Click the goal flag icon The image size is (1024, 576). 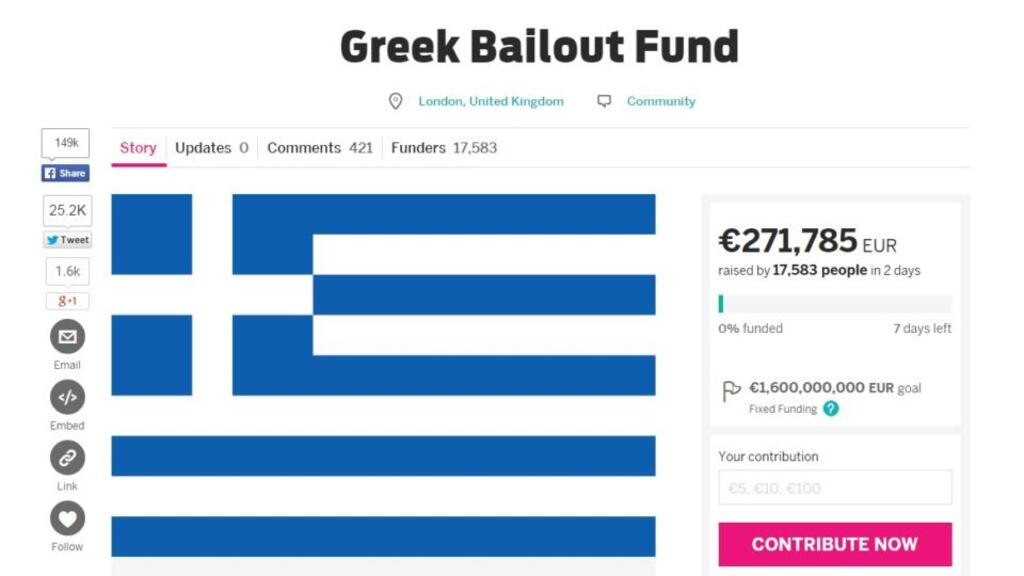click(x=731, y=390)
